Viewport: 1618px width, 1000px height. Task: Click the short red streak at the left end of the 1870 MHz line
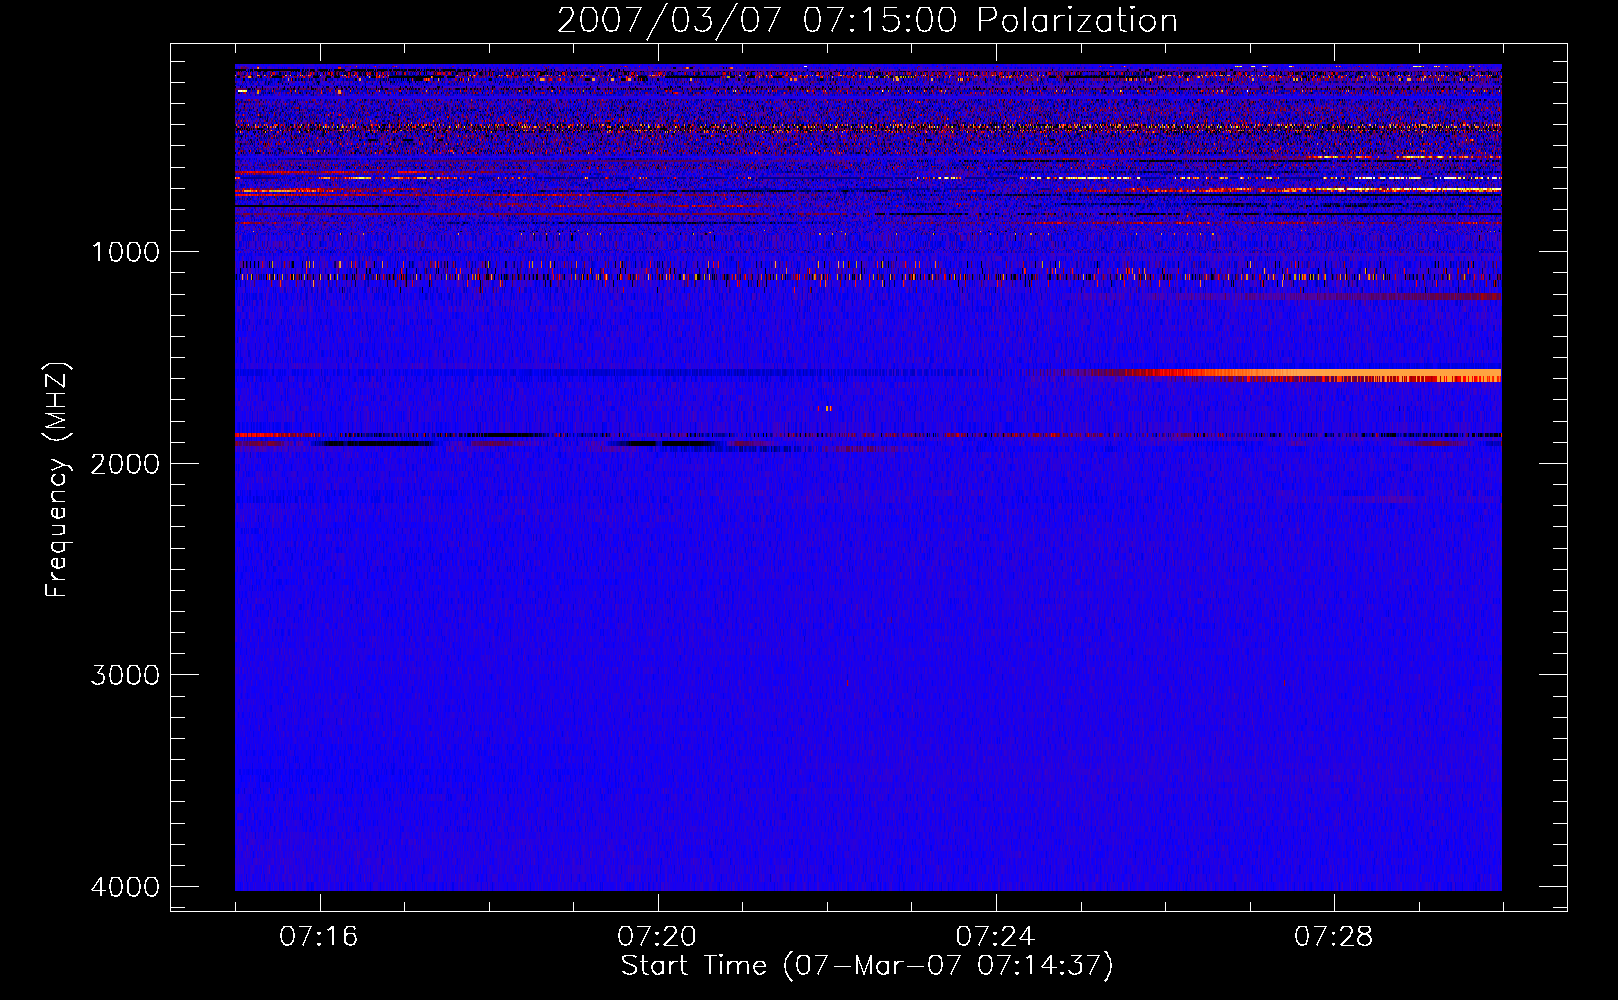pos(277,436)
